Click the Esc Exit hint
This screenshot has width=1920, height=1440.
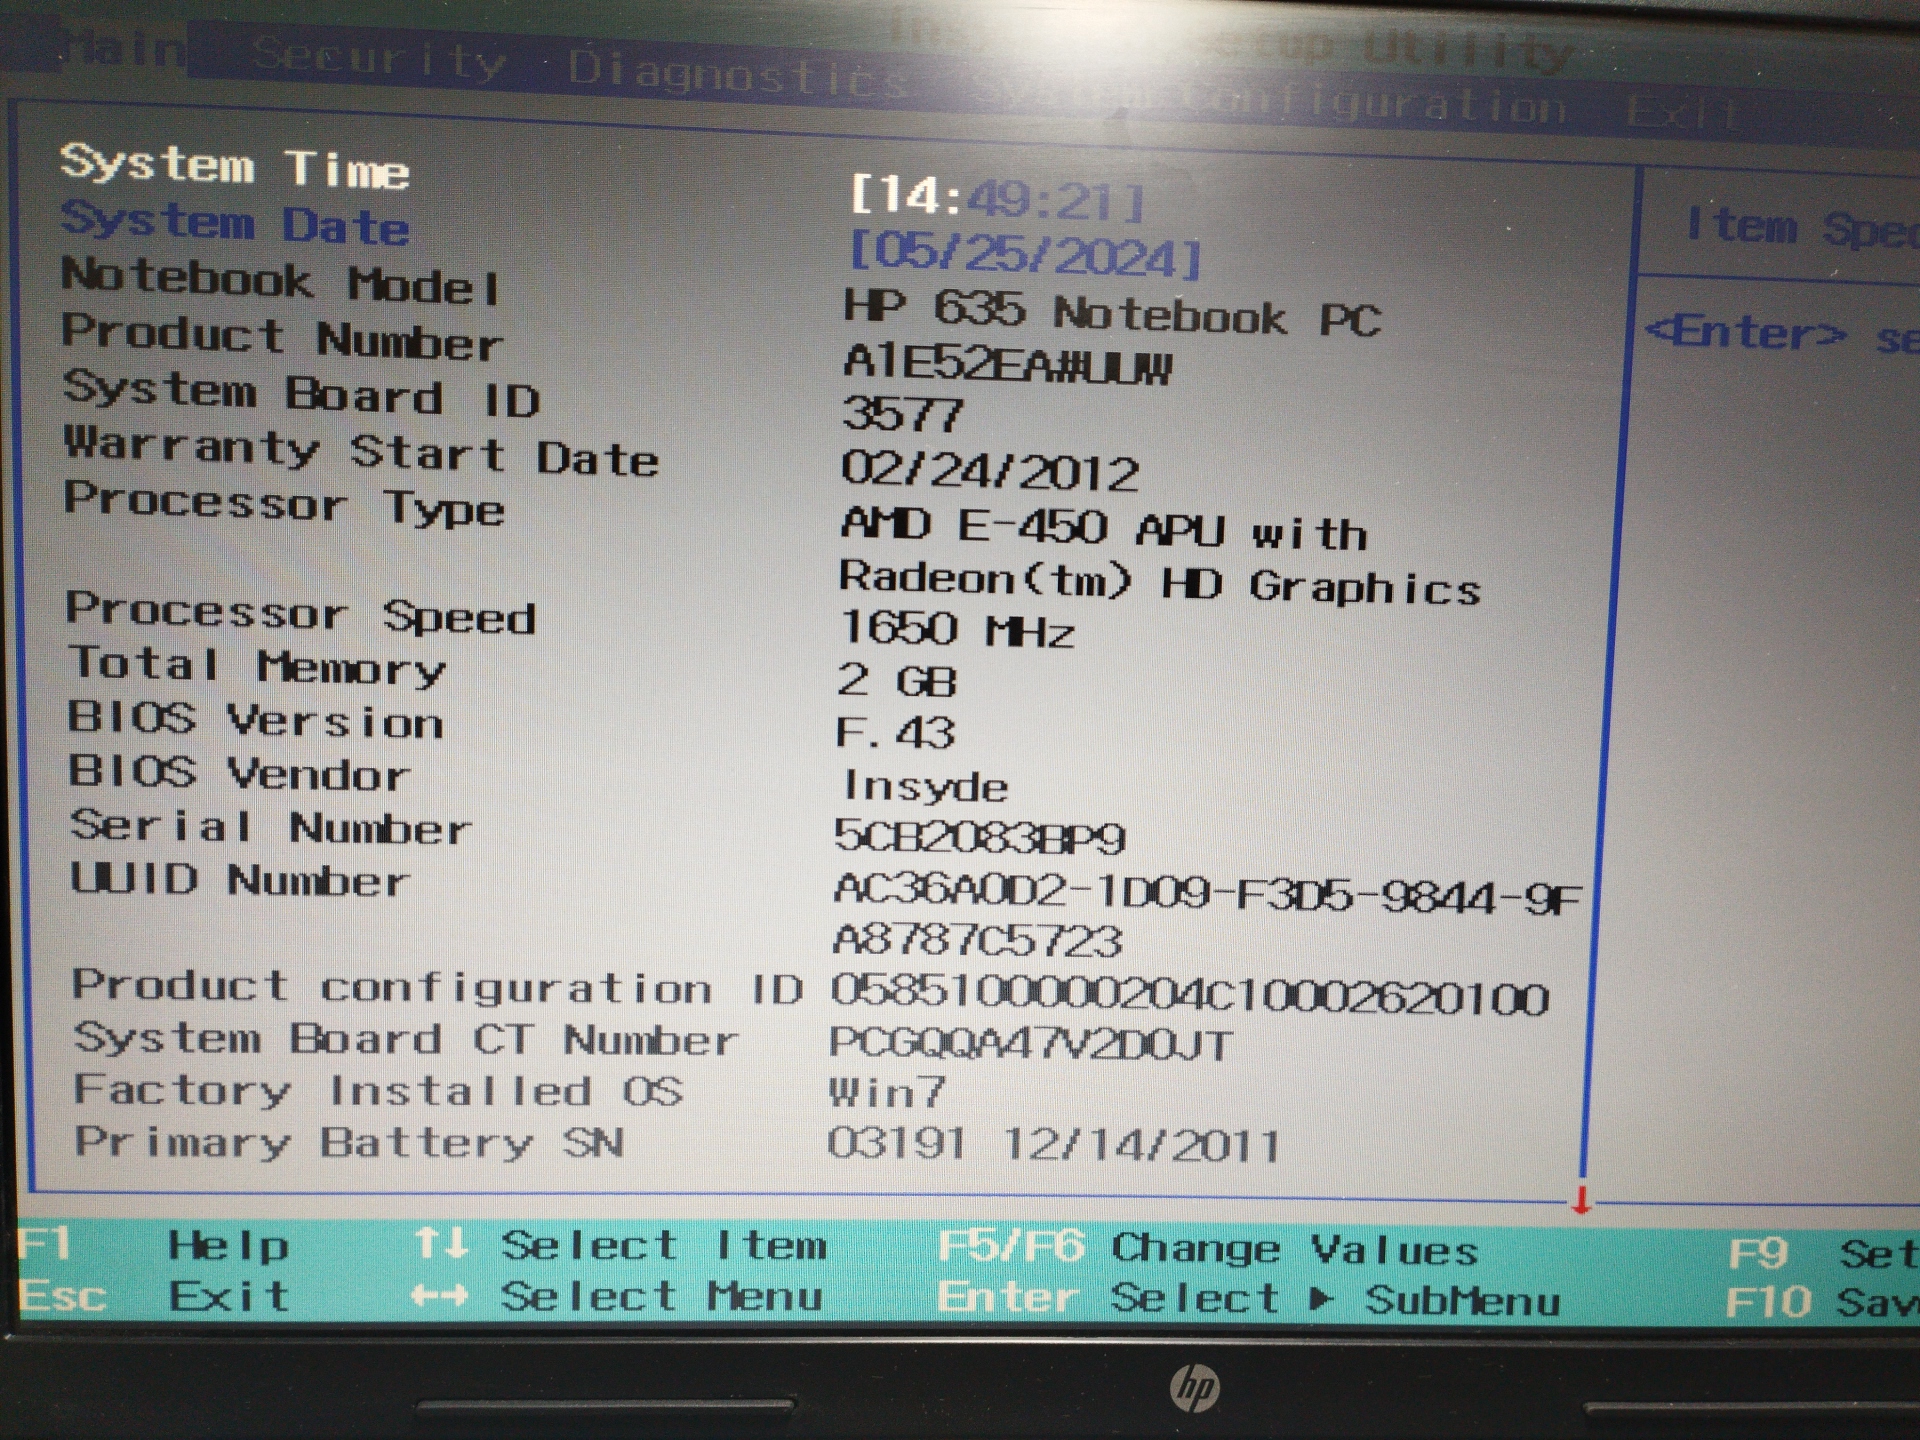tap(155, 1297)
